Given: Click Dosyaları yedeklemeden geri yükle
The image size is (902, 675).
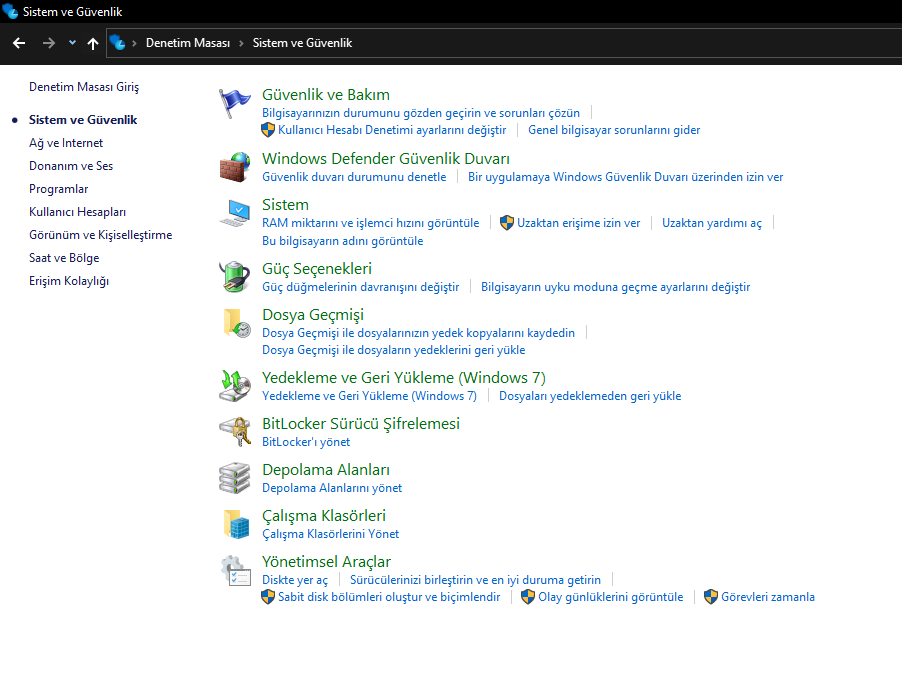Looking at the screenshot, I should pos(590,396).
